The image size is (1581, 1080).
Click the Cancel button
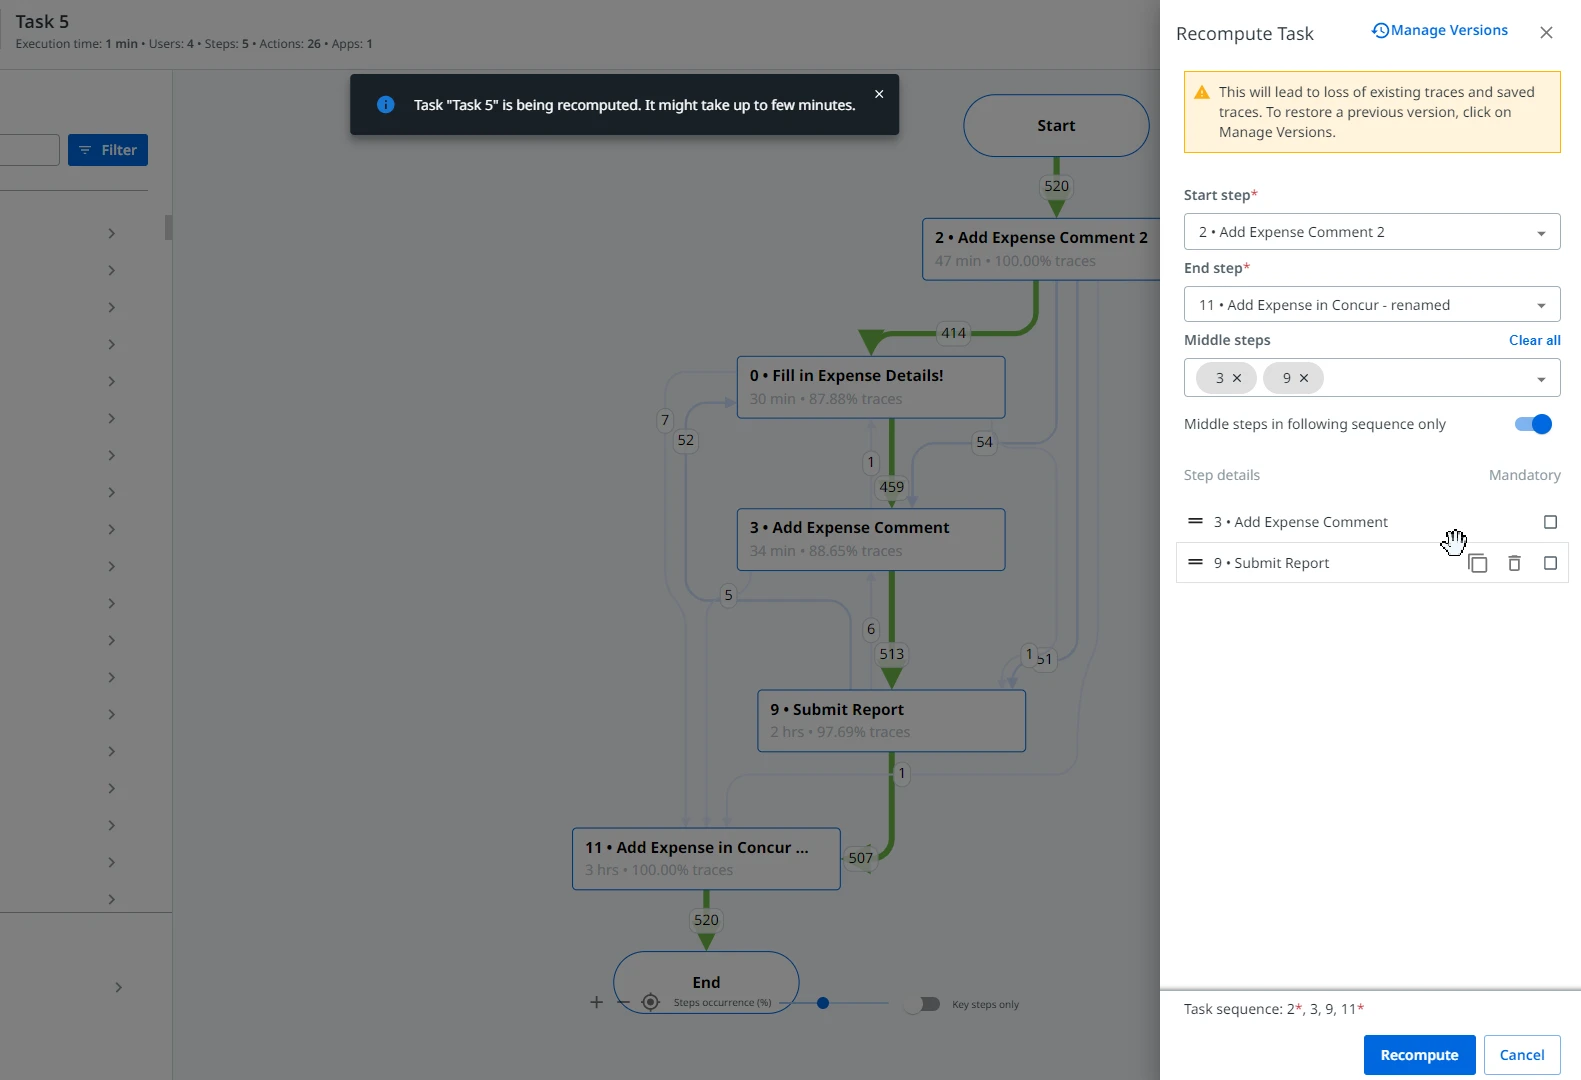pyautogui.click(x=1522, y=1055)
